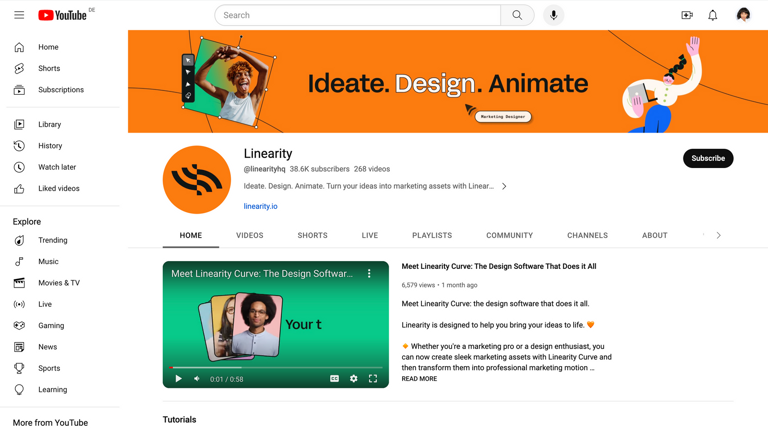The image size is (768, 434).
Task: Open the hamburger guide menu
Action: tap(19, 15)
